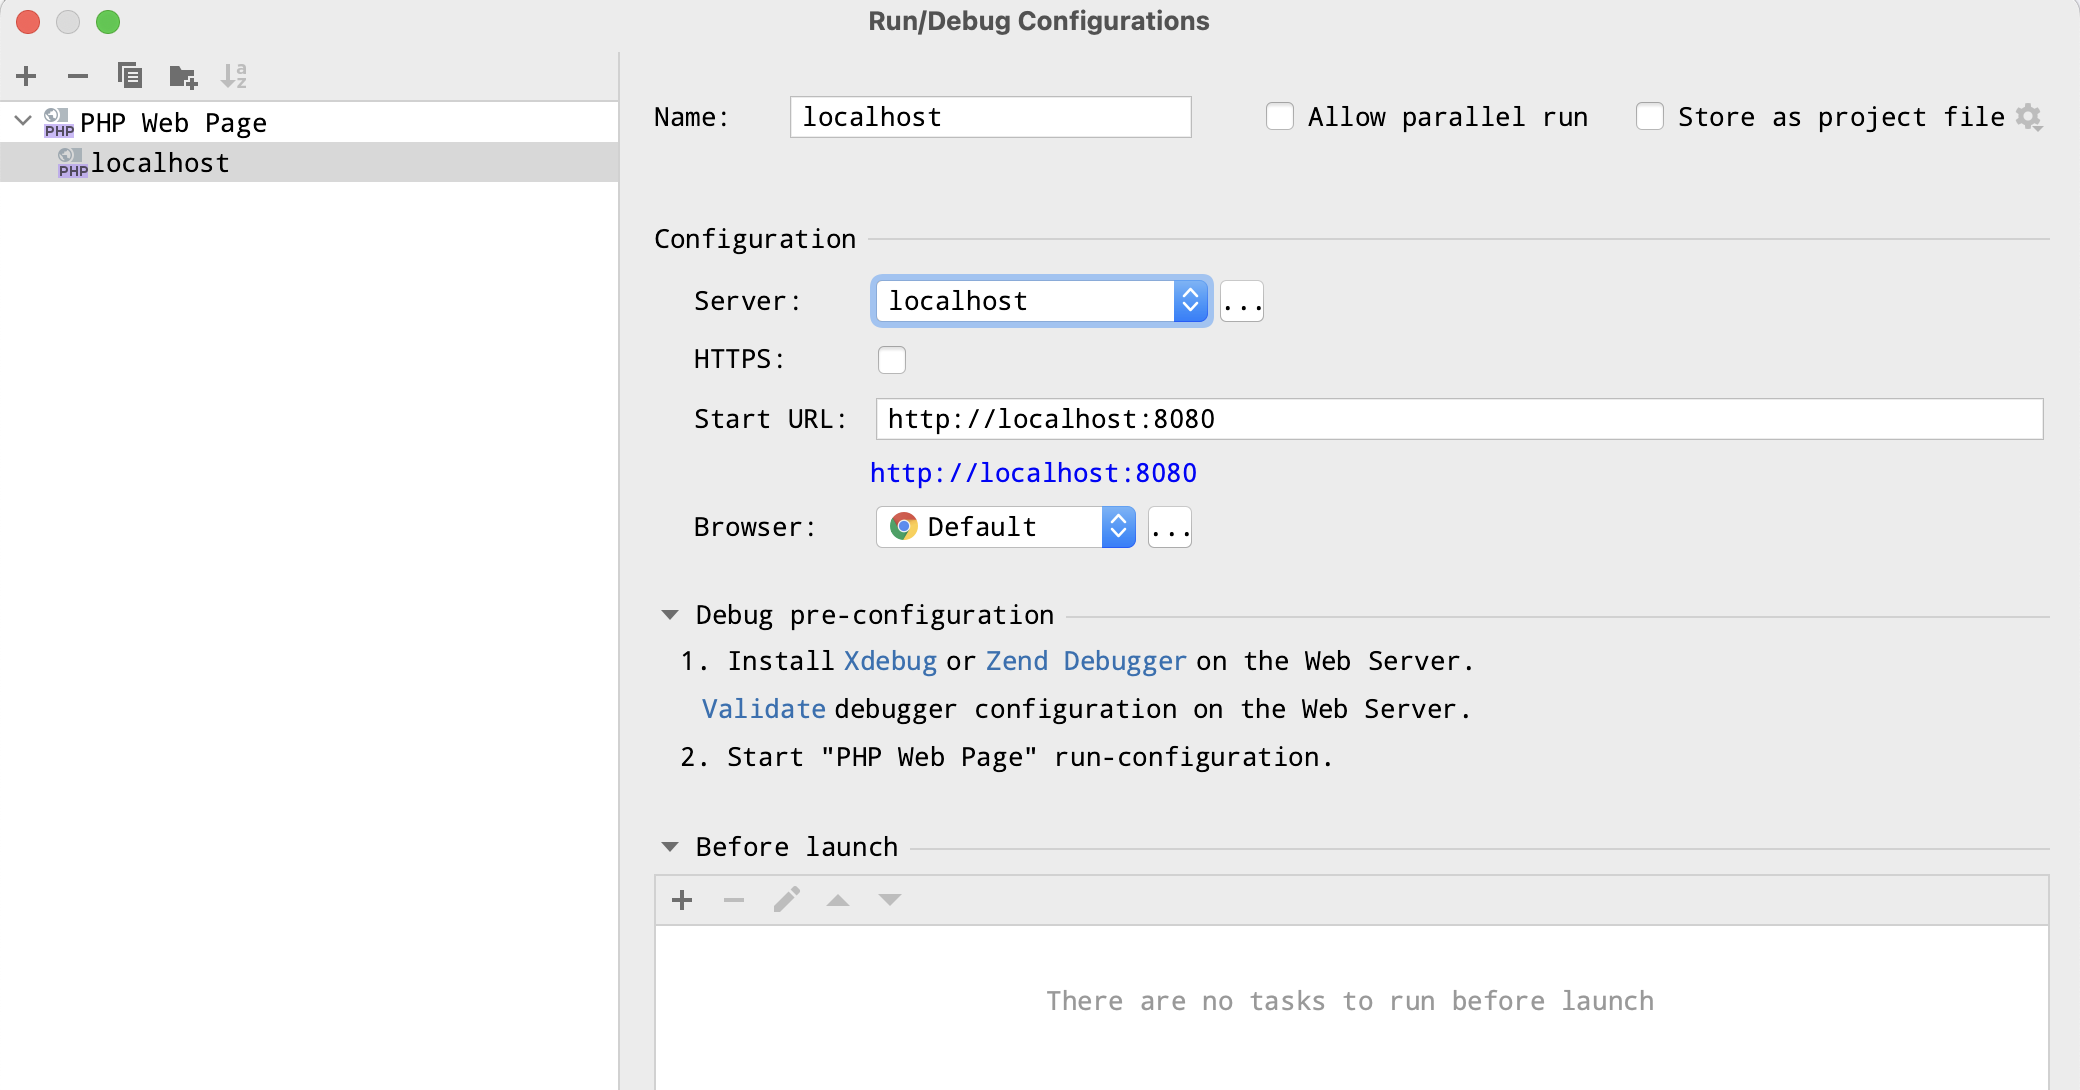Add a new run configuration
This screenshot has width=2080, height=1090.
pos(26,76)
